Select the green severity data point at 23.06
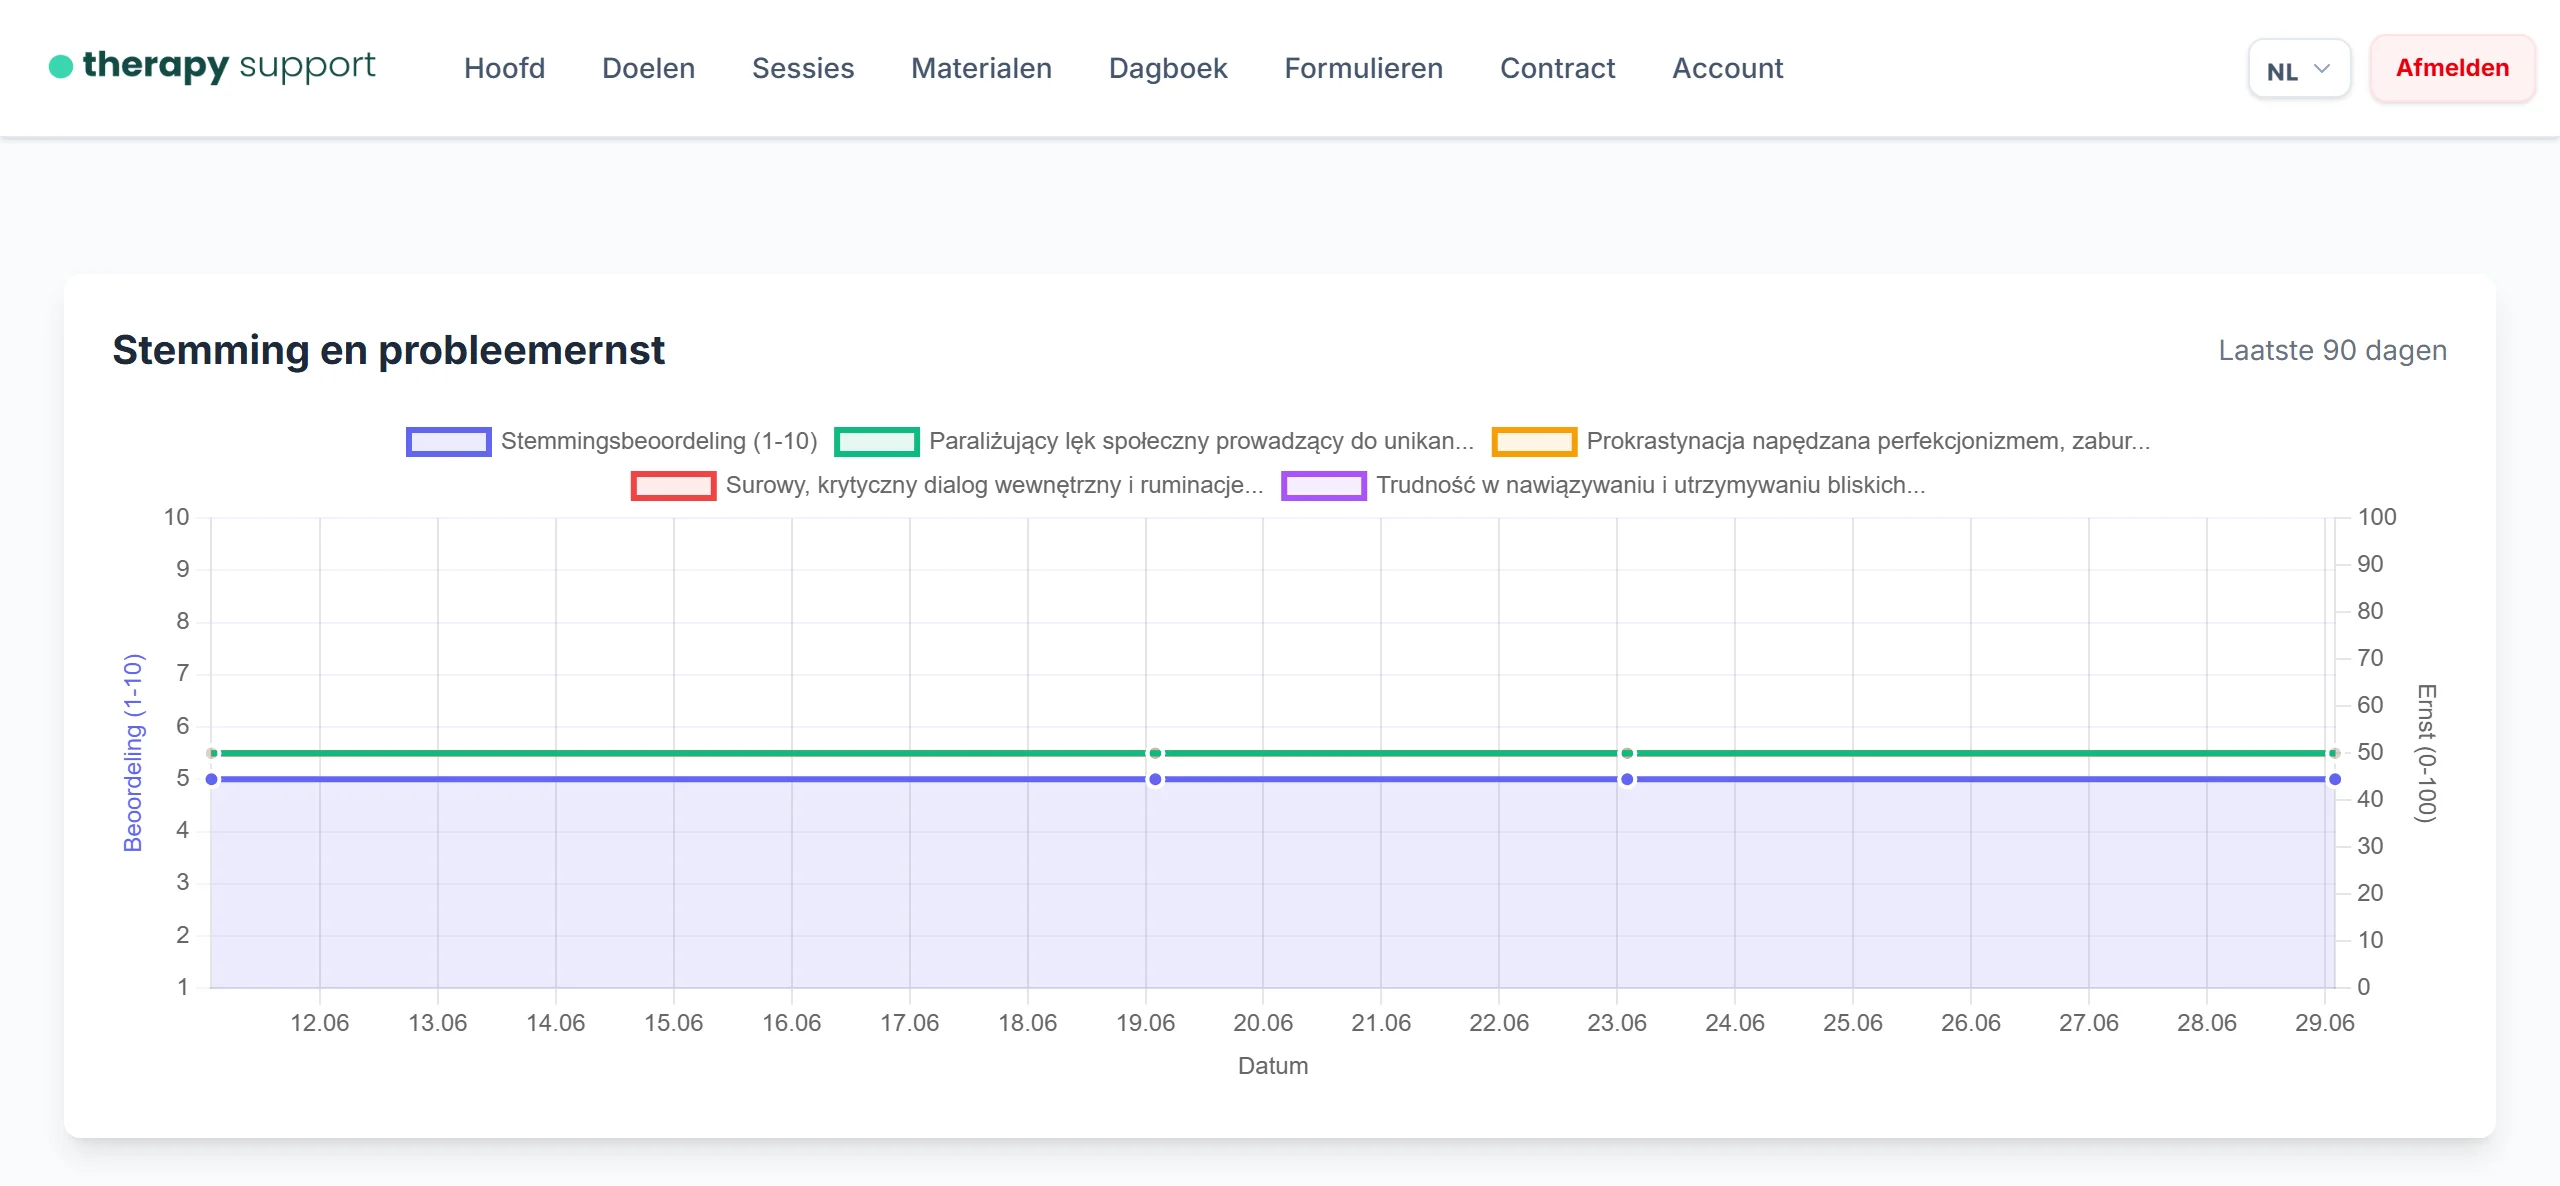Screen dimensions: 2560x1186 1627,753
